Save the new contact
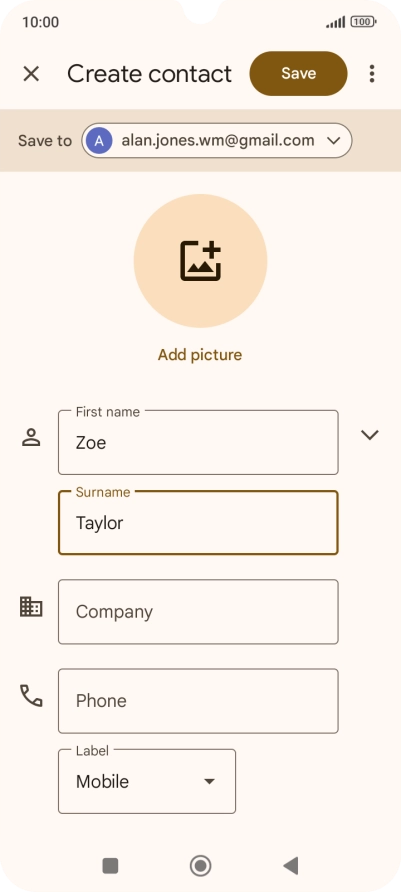The height and width of the screenshot is (892, 401). coord(299,73)
